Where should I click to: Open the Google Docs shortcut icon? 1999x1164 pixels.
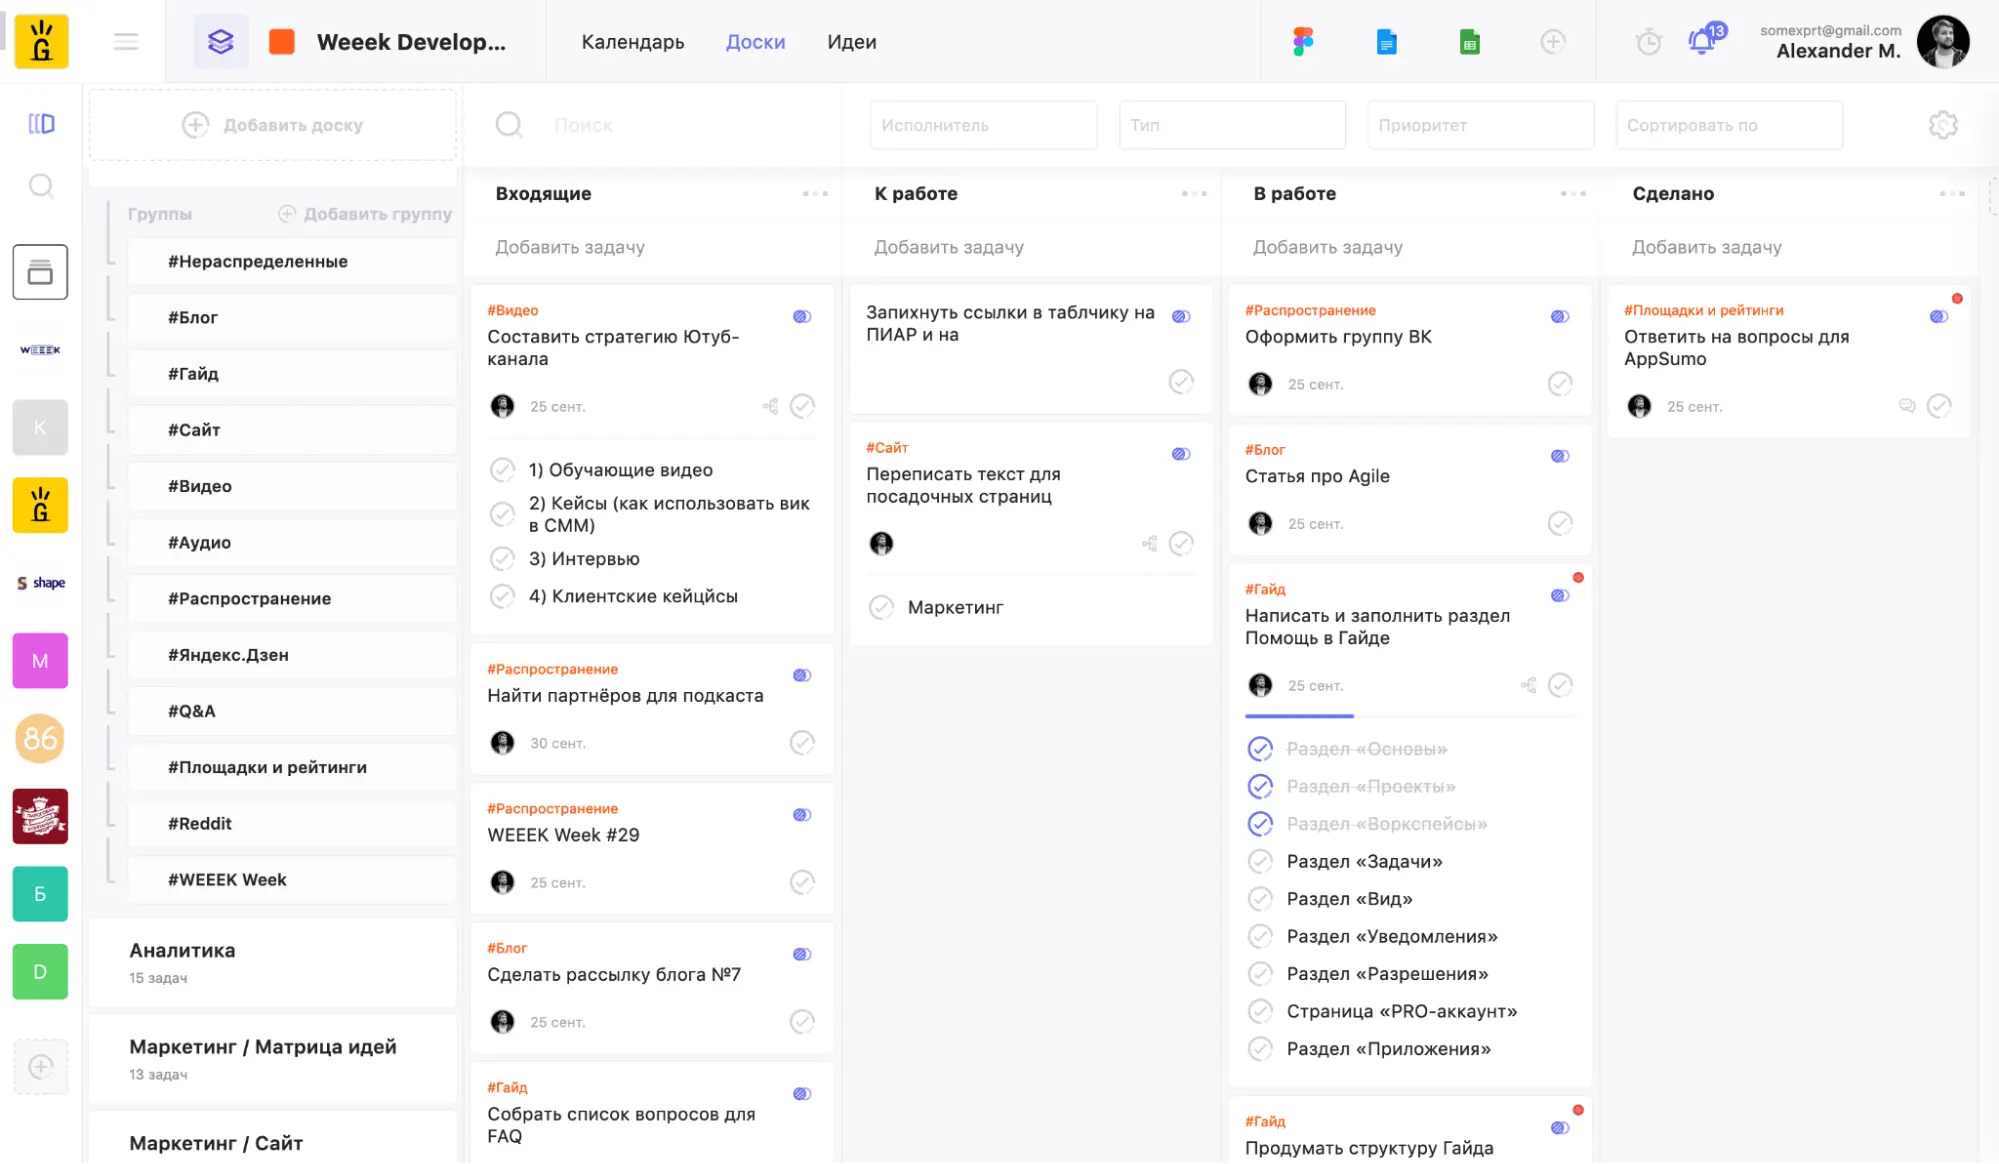(1386, 42)
